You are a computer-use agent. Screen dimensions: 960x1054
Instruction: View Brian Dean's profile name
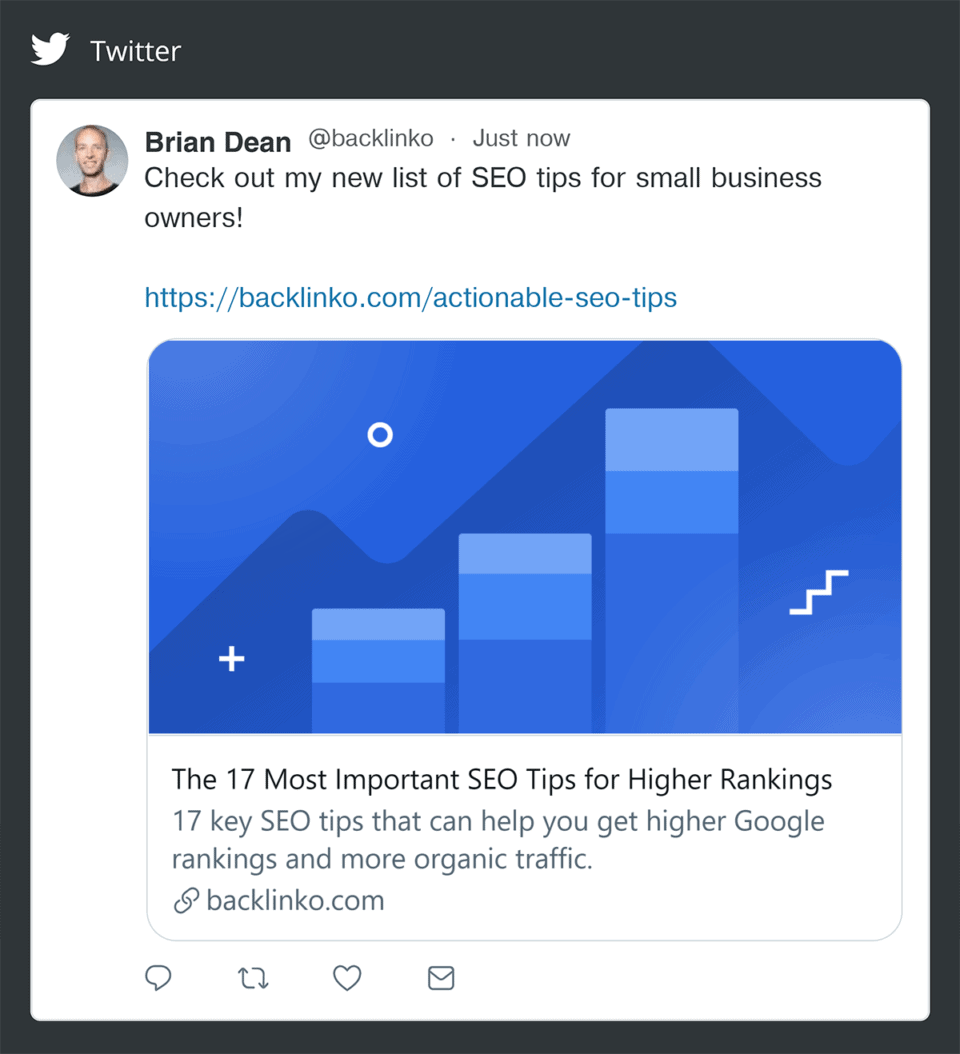click(x=217, y=142)
